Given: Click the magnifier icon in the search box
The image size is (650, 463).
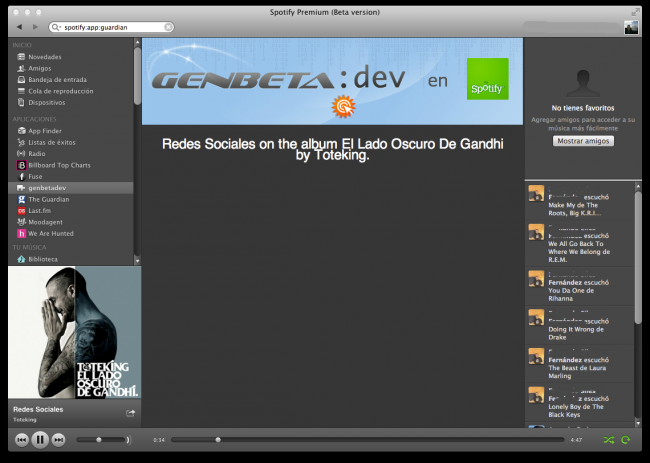Looking at the screenshot, I should click(55, 27).
